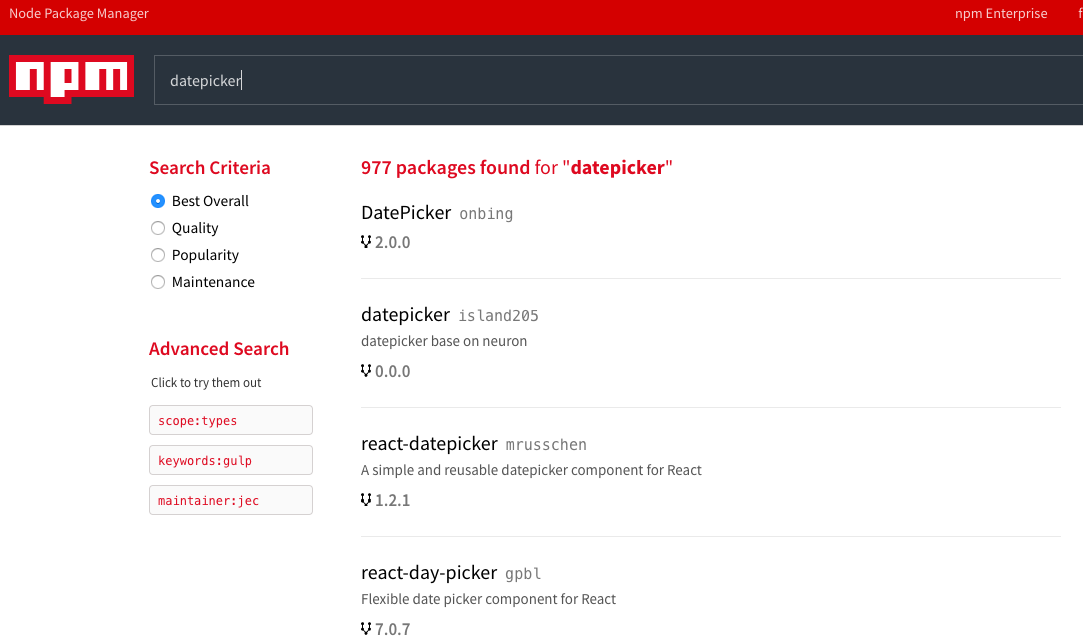Viewport: 1083px width, 638px height.
Task: Click "A simple and reusable datepicker component" description
Action: [x=531, y=470]
